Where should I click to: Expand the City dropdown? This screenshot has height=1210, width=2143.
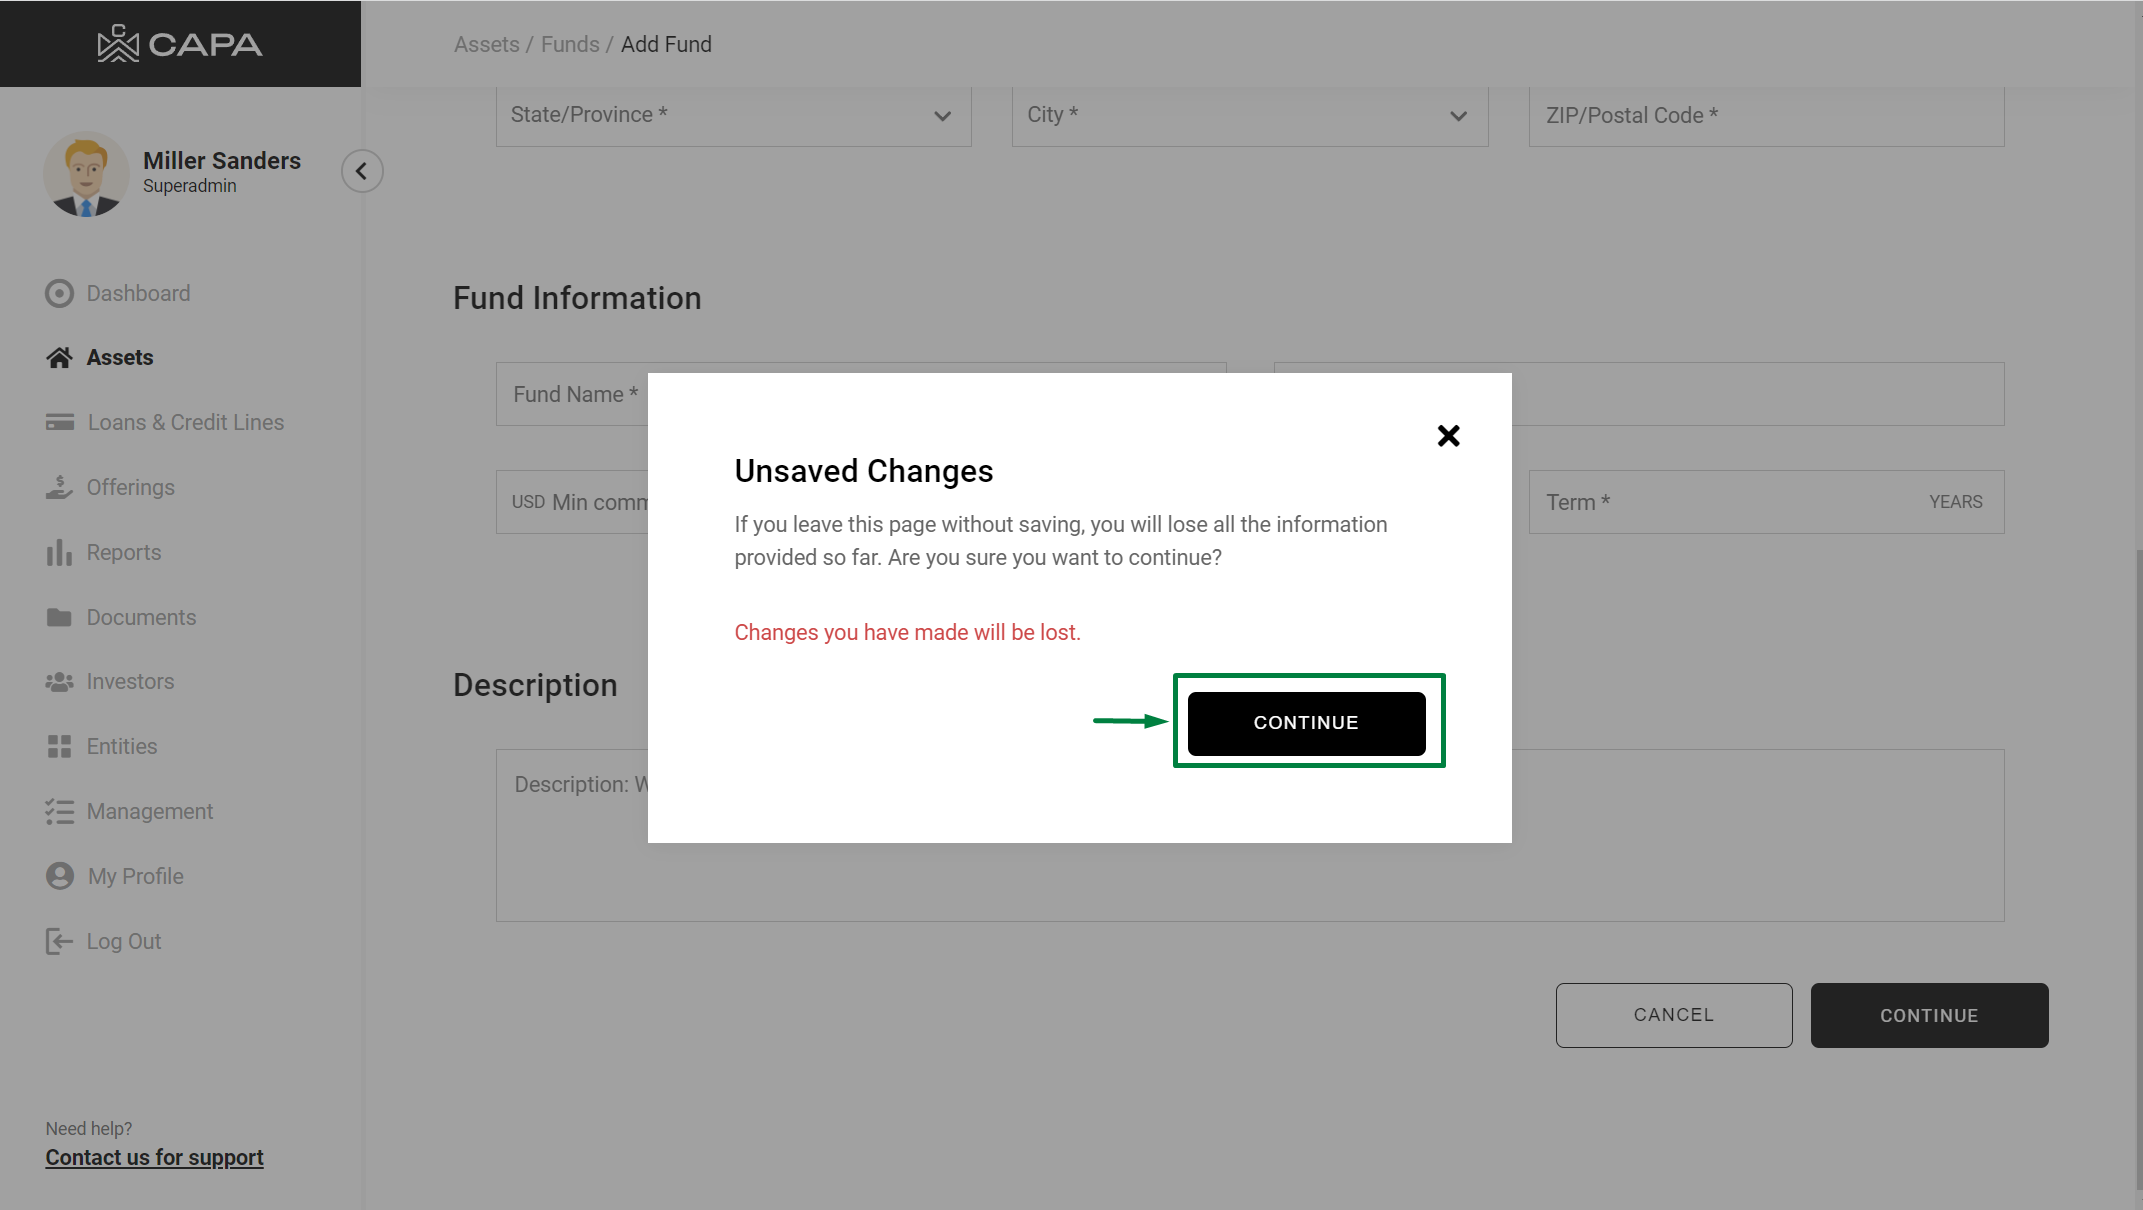point(1249,115)
